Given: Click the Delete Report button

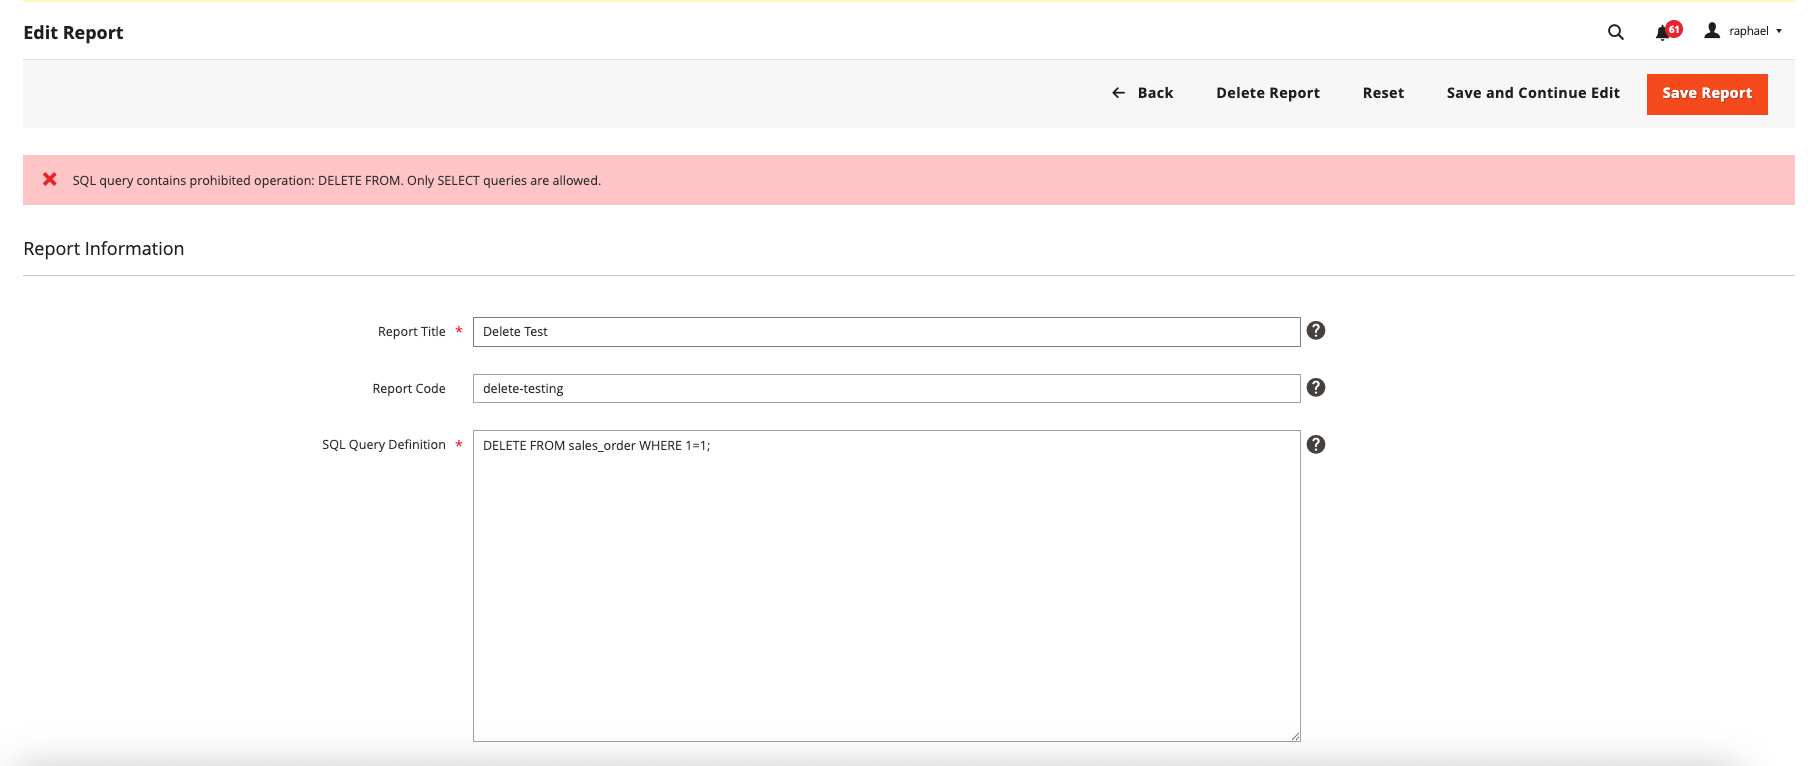Looking at the screenshot, I should tap(1267, 93).
